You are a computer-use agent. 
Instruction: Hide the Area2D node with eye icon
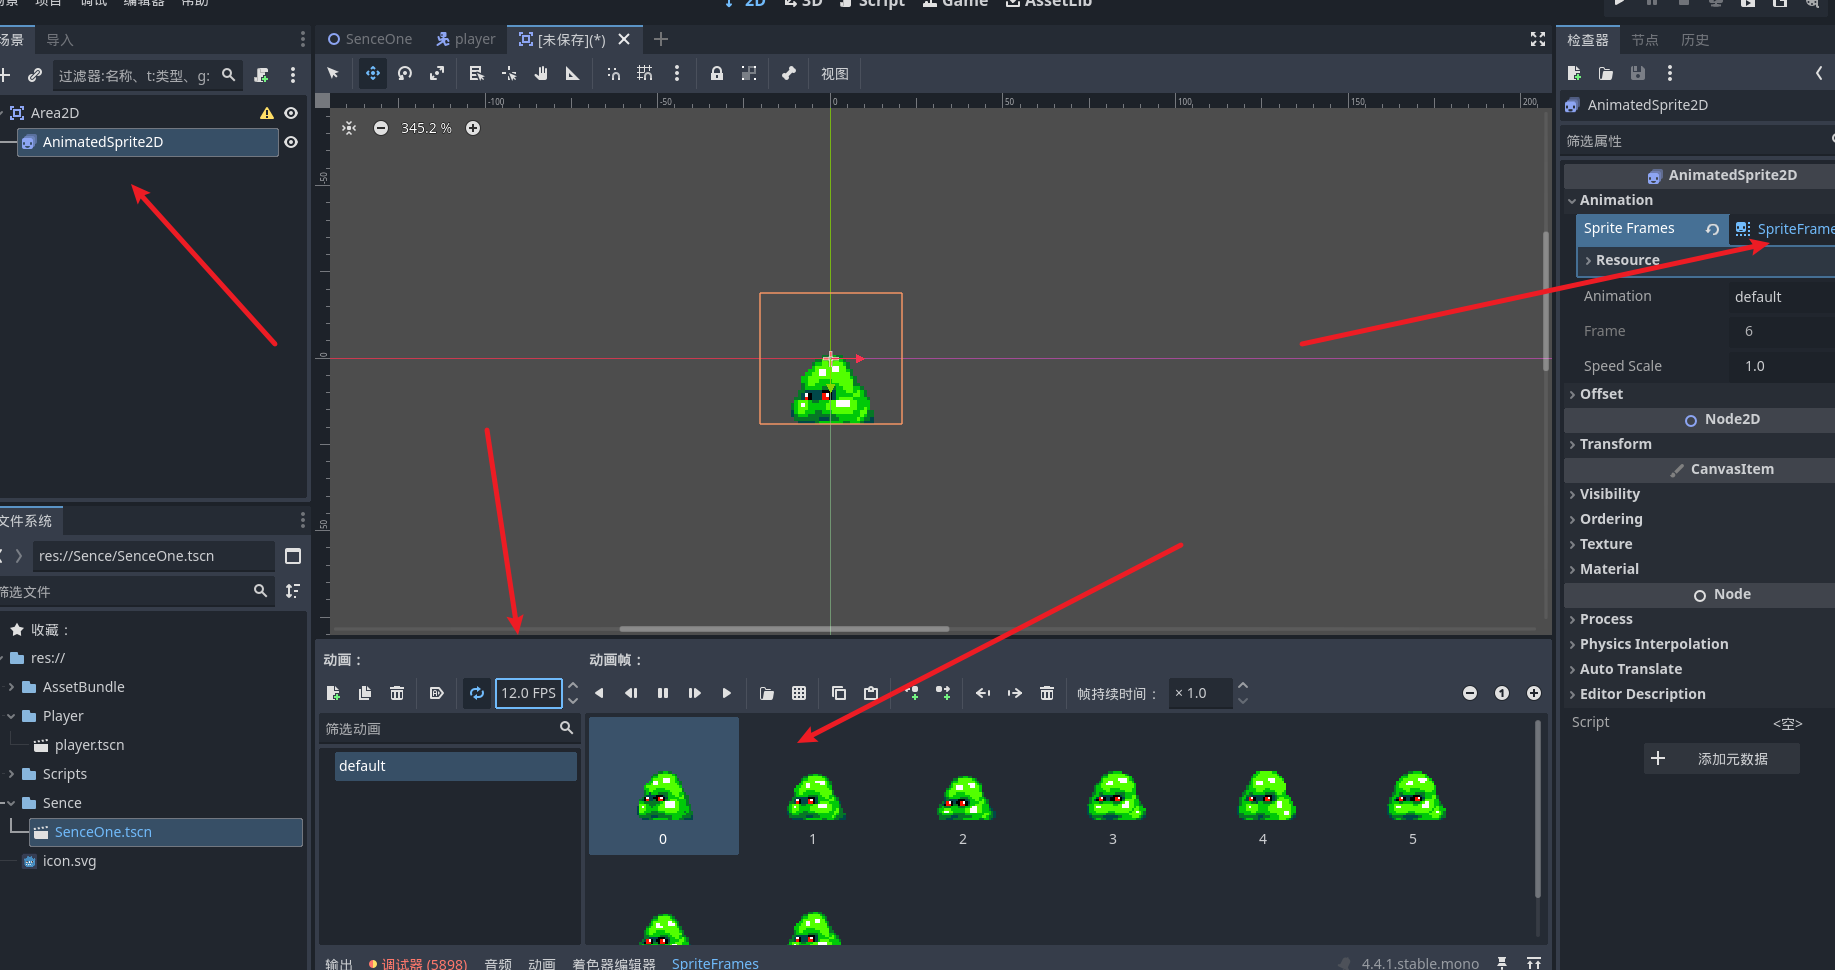tap(291, 113)
